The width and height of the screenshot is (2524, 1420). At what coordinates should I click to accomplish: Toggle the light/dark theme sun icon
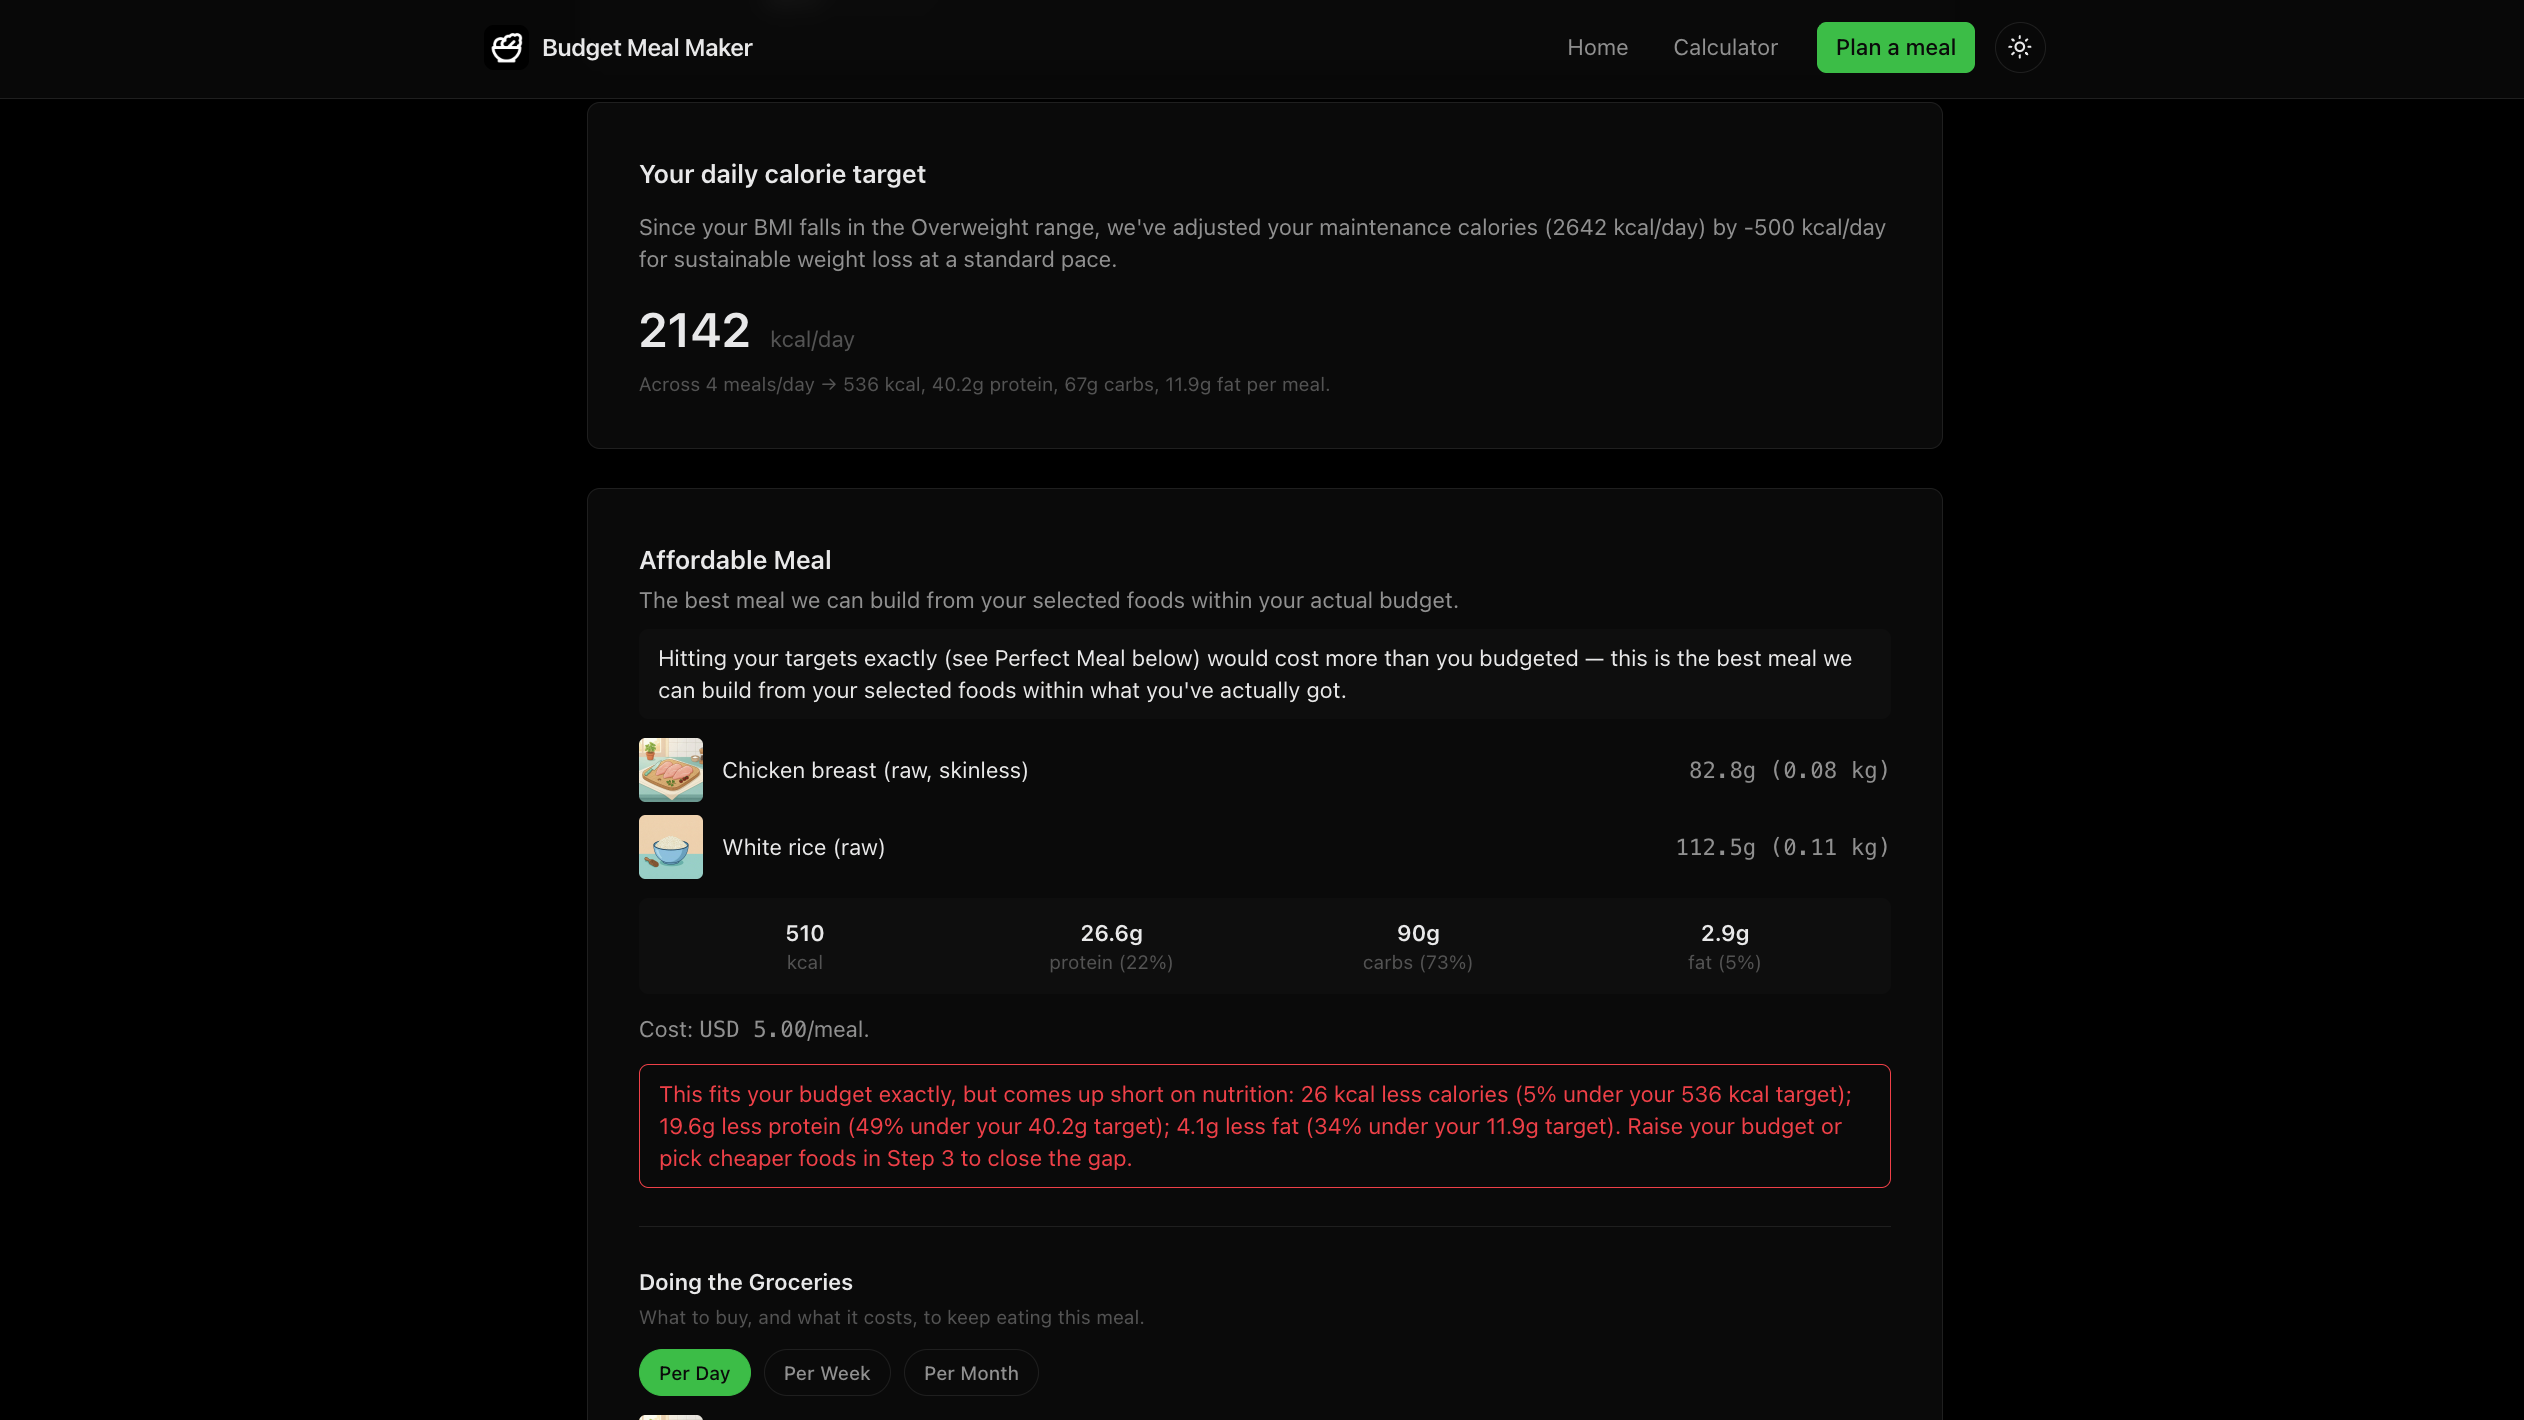tap(2019, 47)
